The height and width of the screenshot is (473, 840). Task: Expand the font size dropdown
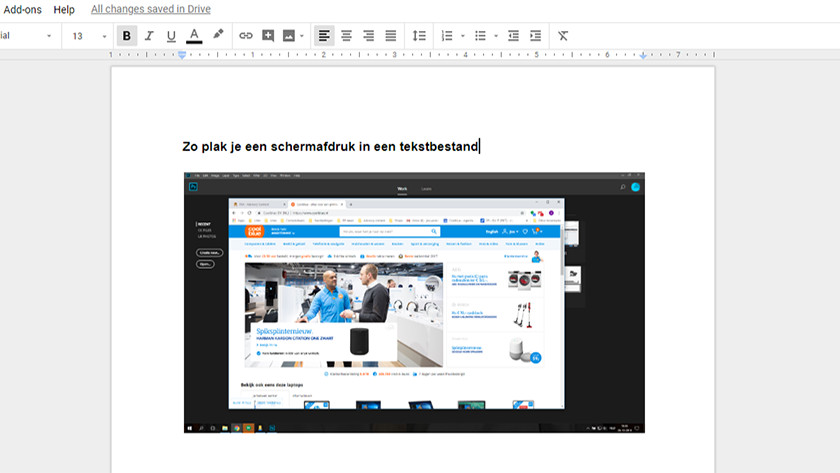pyautogui.click(x=104, y=36)
